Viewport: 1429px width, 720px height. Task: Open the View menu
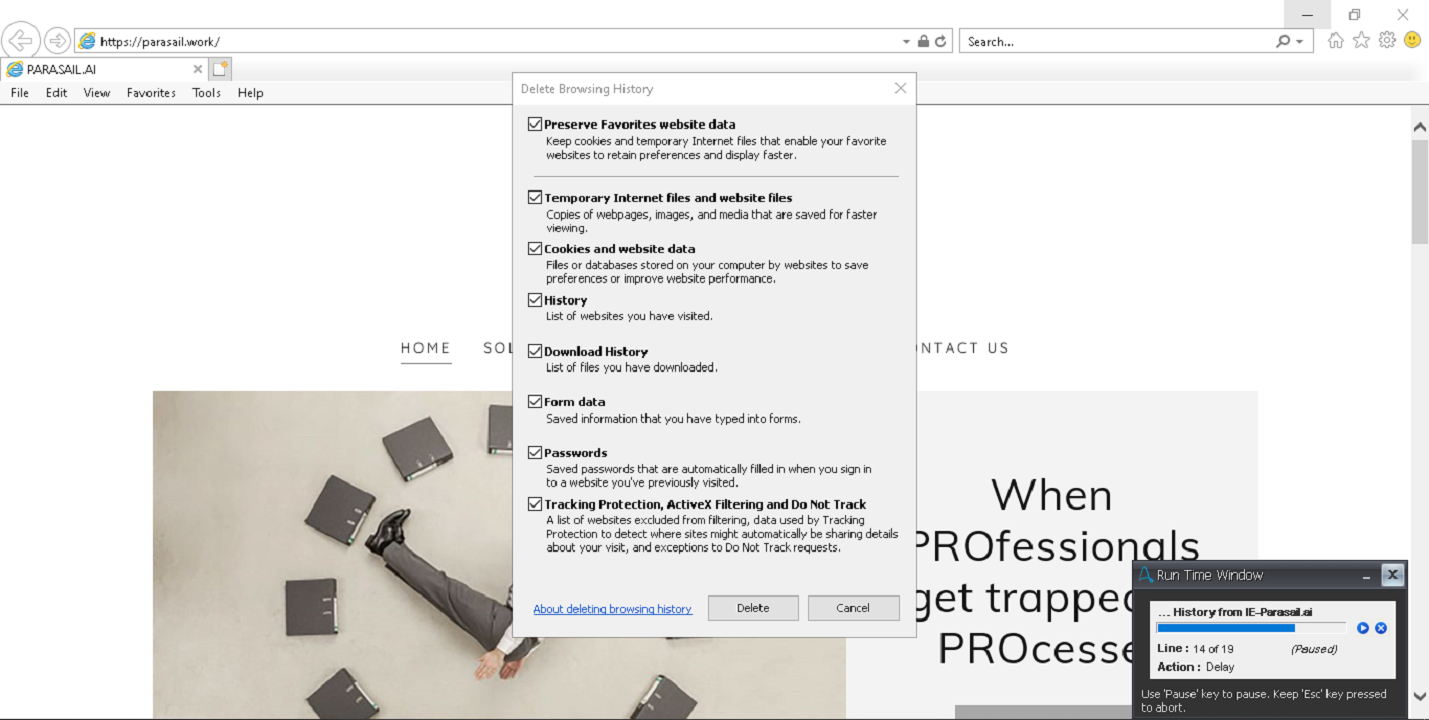(97, 93)
